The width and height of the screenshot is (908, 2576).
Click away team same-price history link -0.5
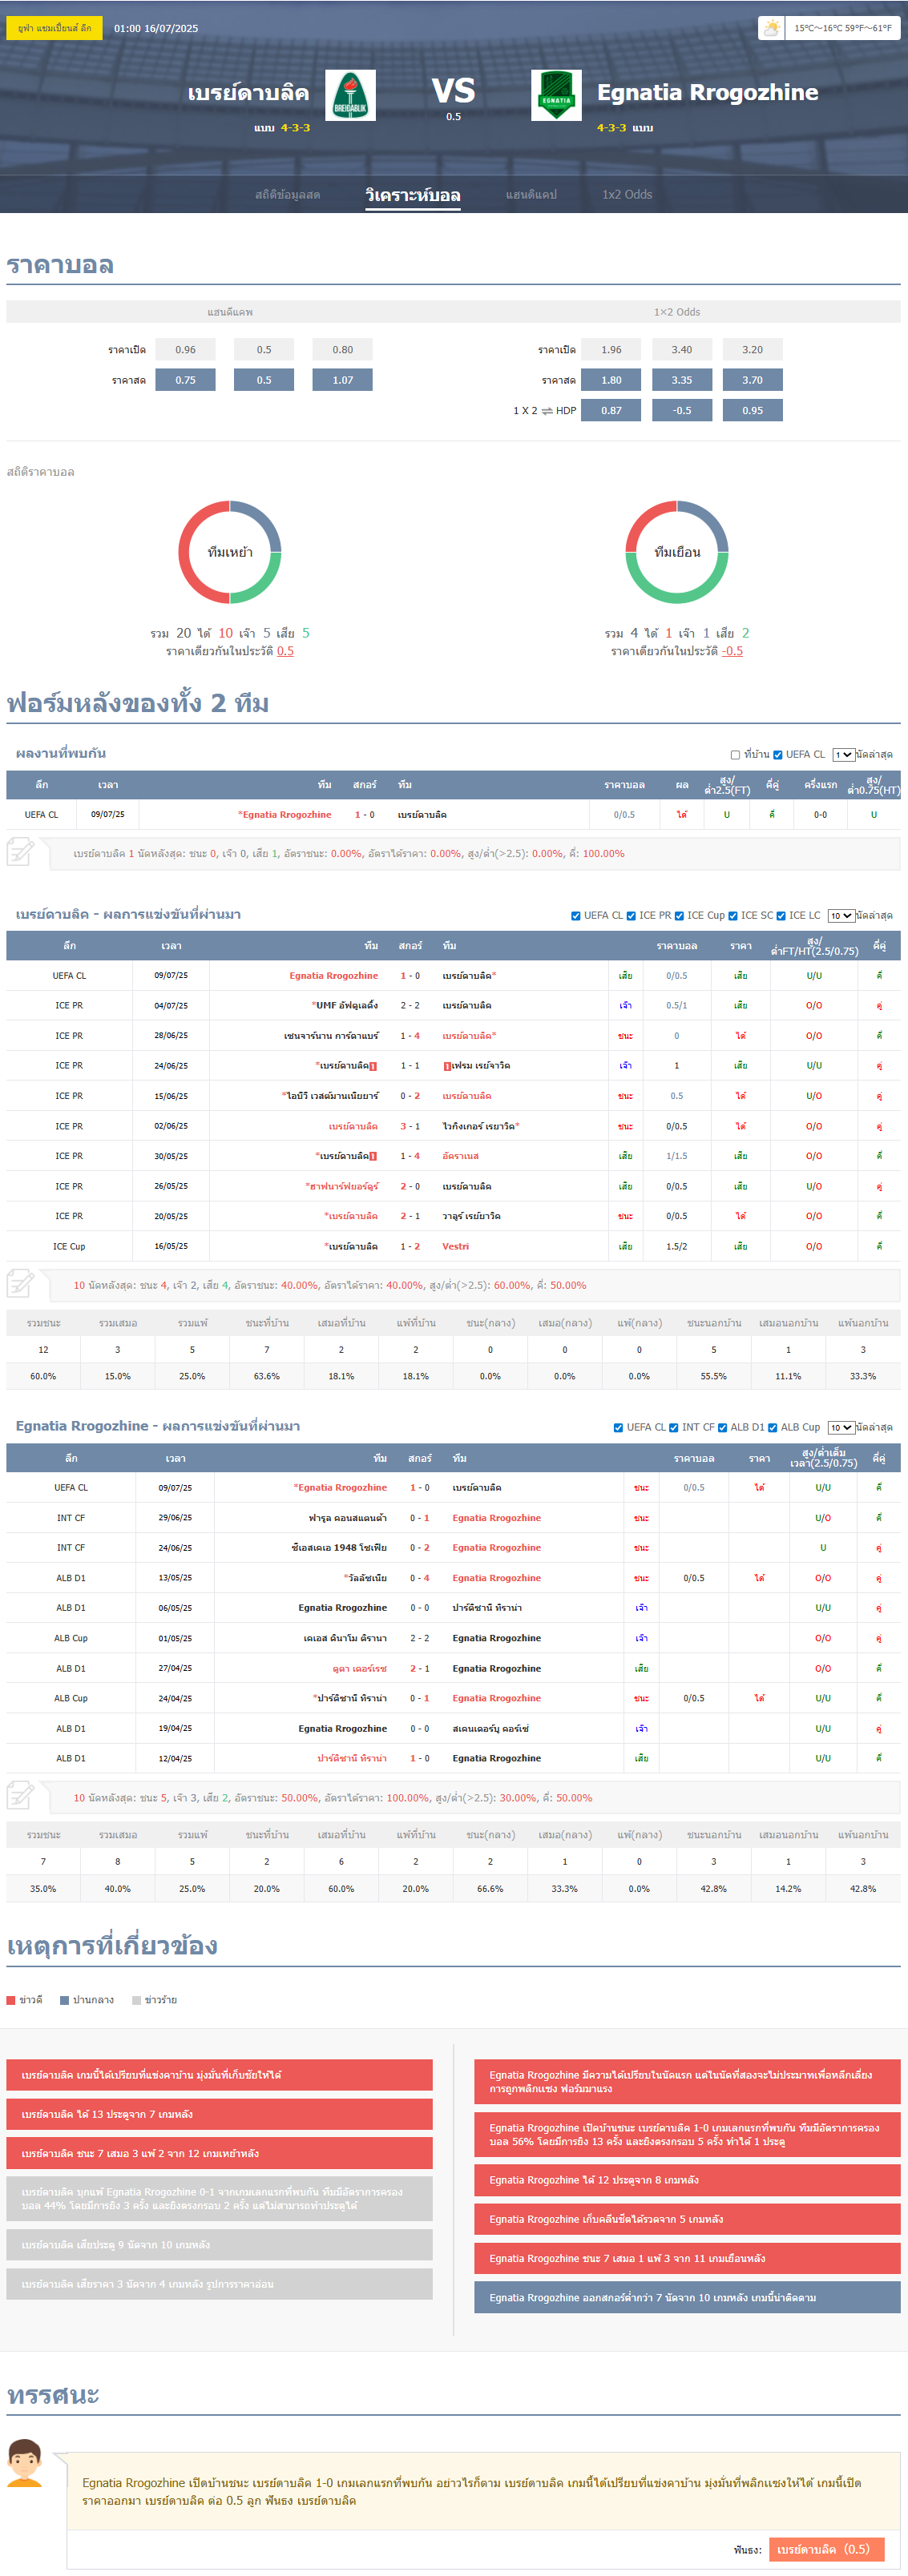click(x=733, y=651)
